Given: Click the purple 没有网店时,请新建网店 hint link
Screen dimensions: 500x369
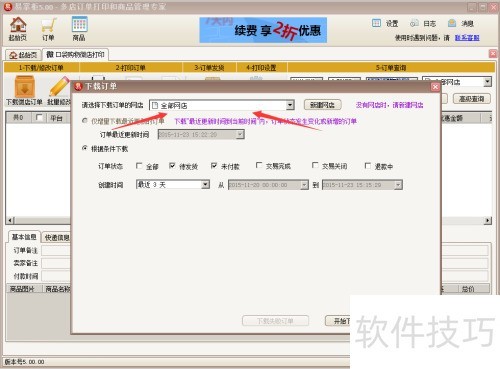Looking at the screenshot, I should point(390,105).
